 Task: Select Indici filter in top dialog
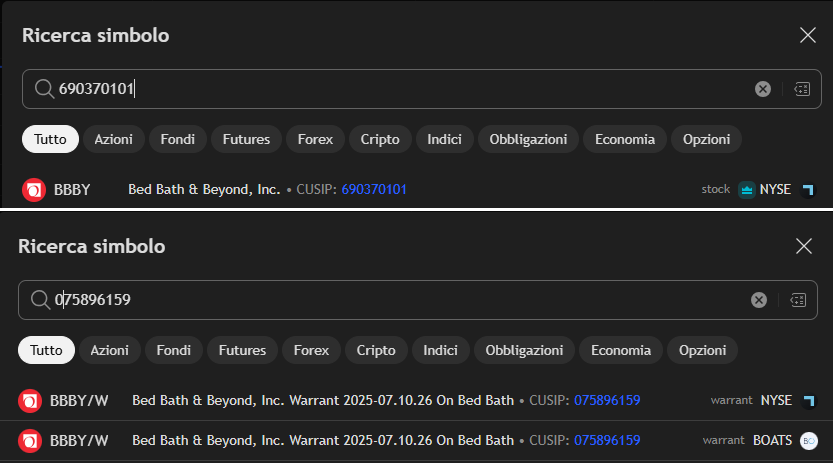pyautogui.click(x=444, y=139)
